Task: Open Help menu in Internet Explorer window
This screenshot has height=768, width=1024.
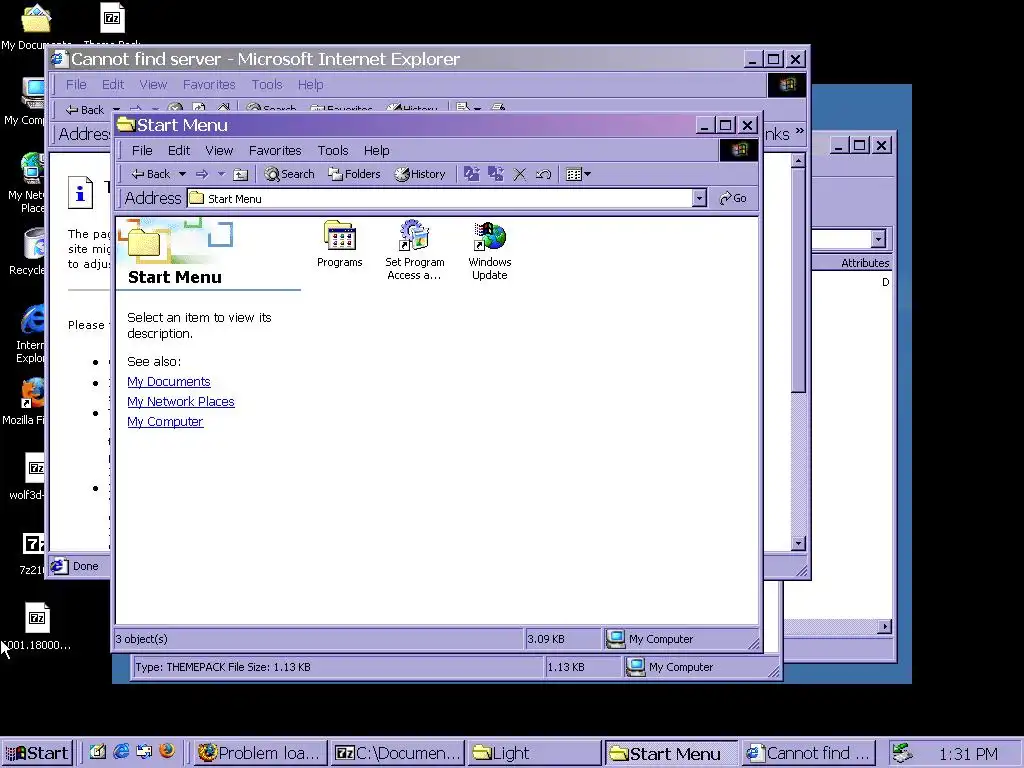Action: [x=310, y=85]
